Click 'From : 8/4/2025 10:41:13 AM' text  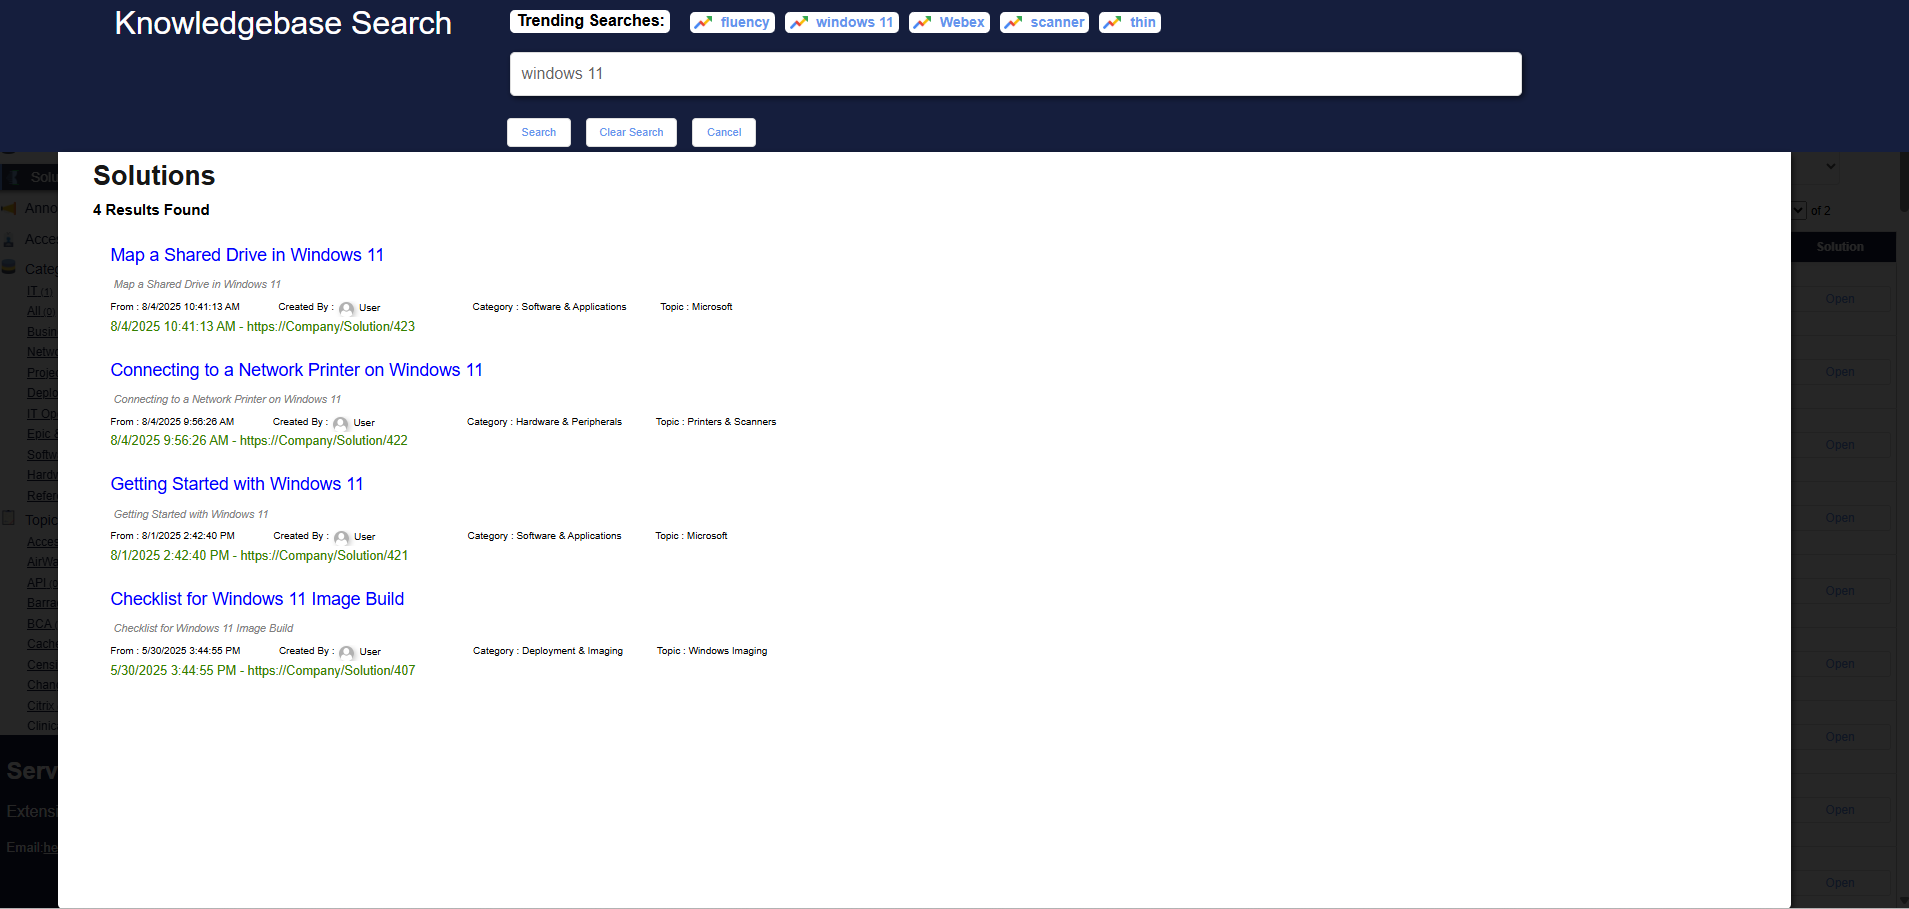[175, 307]
